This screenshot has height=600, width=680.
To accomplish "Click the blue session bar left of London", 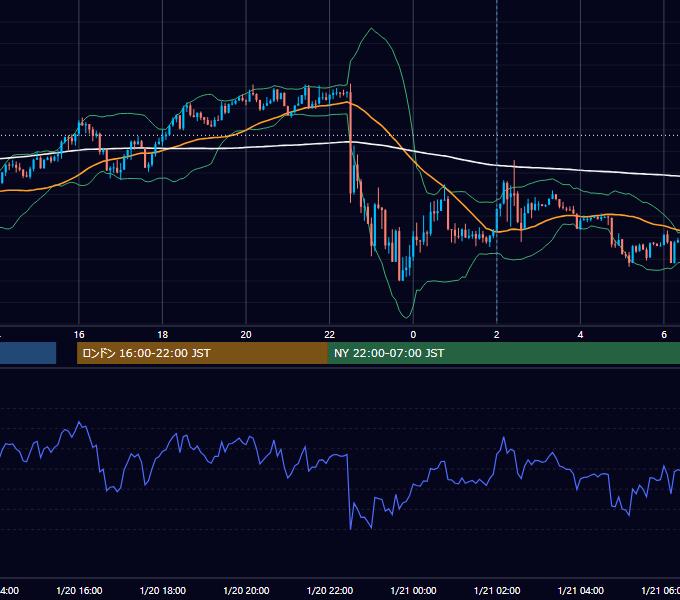I will (x=28, y=353).
